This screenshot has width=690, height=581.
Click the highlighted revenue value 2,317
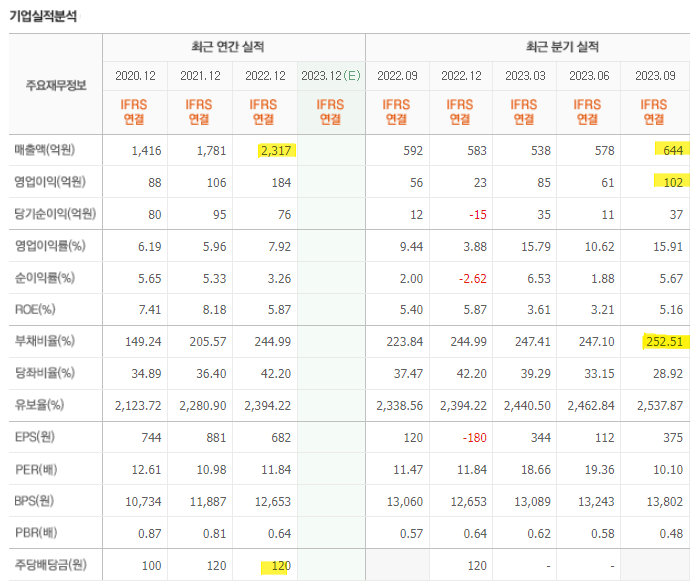tap(276, 151)
